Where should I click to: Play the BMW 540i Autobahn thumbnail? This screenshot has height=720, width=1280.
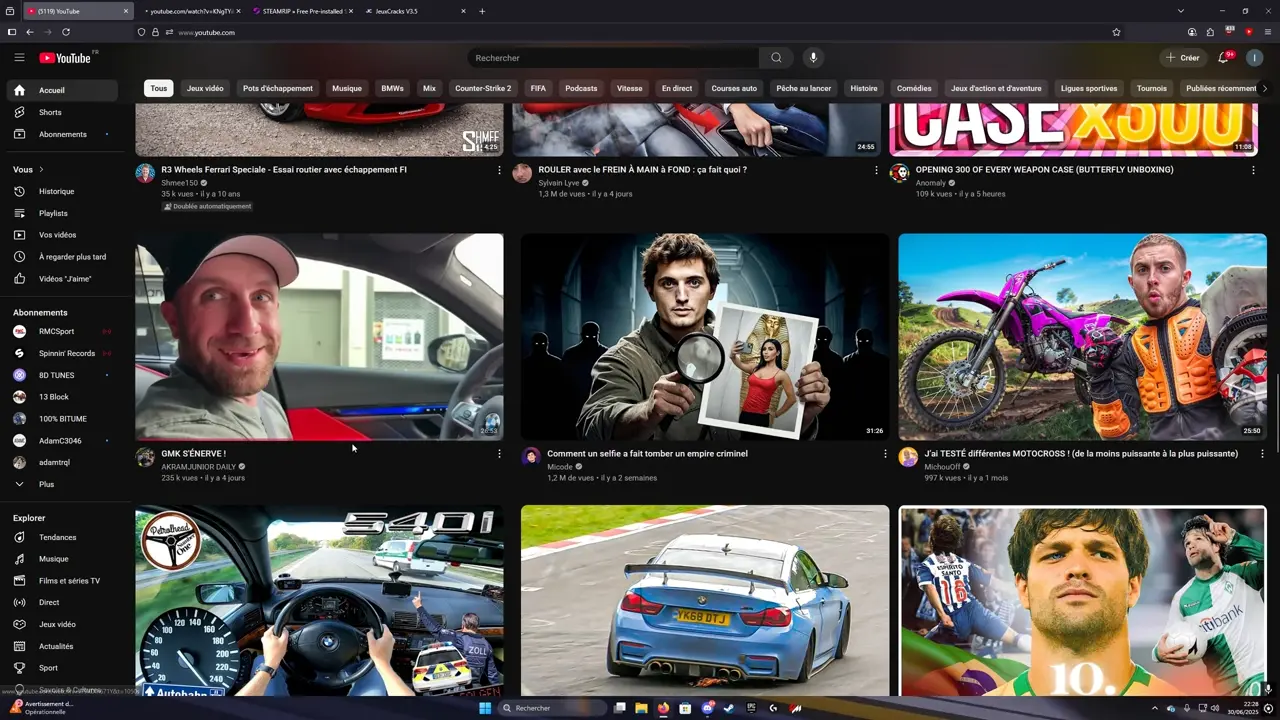point(319,600)
